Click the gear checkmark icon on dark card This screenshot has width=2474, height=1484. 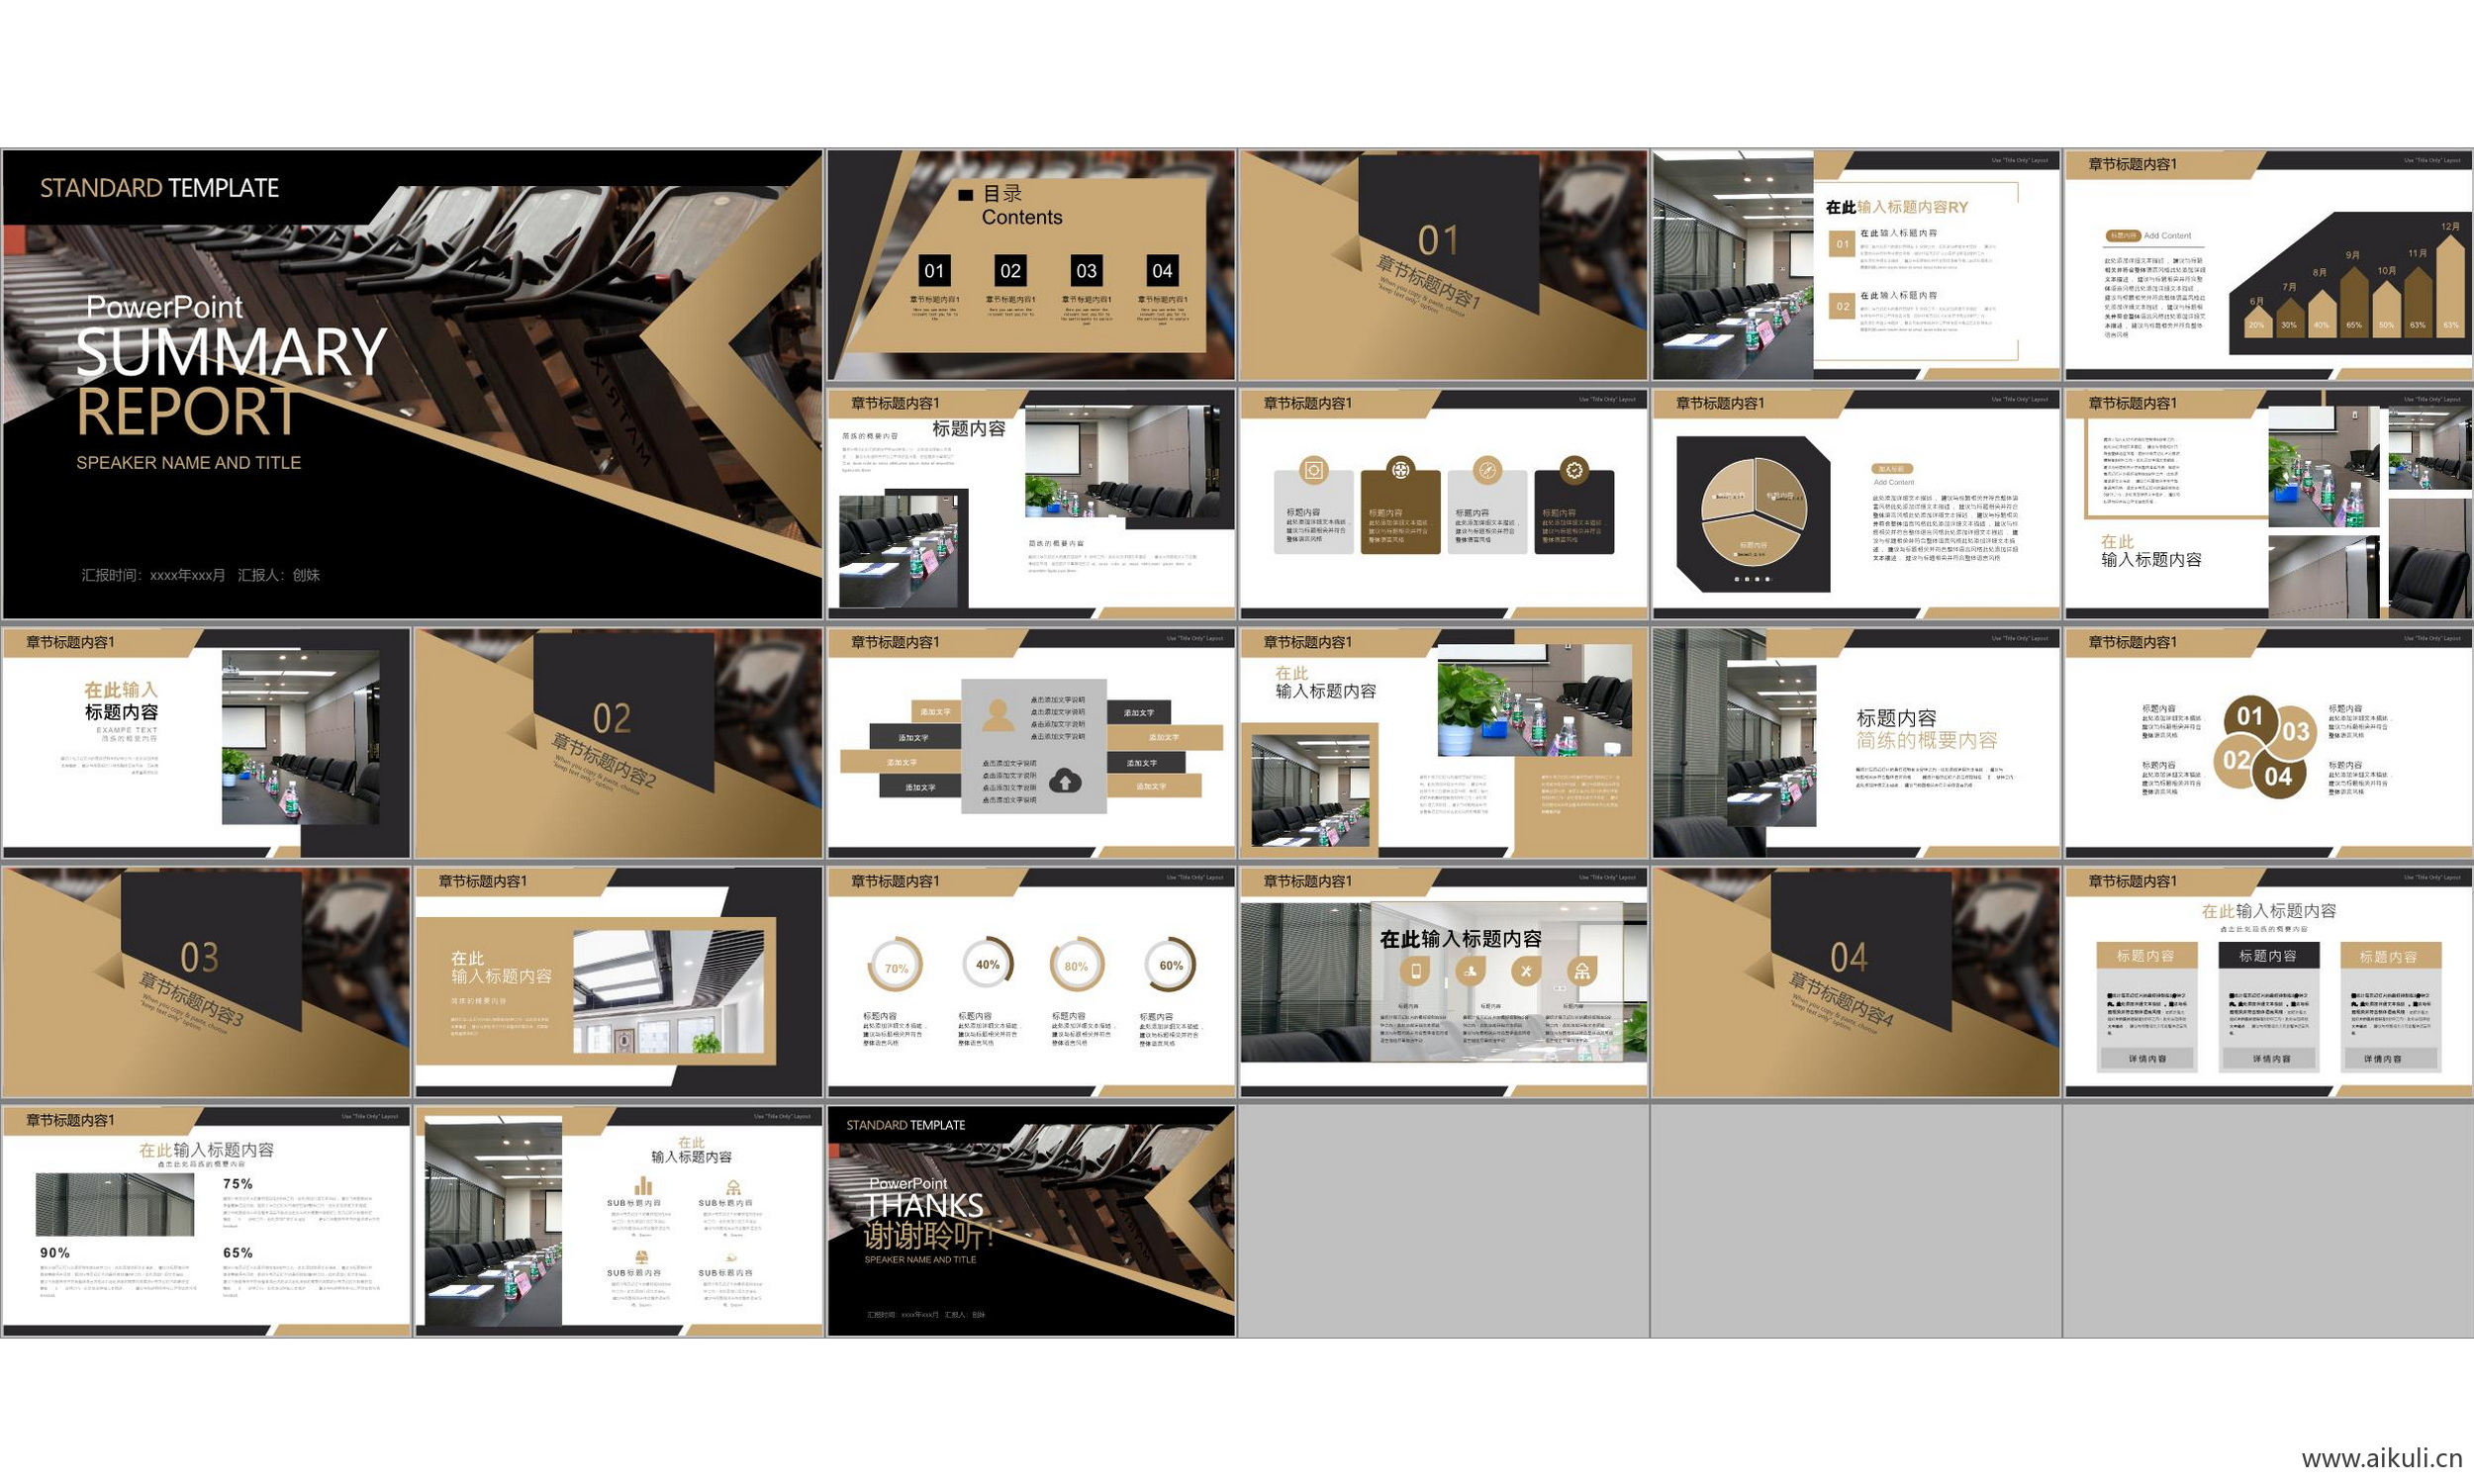(1573, 470)
